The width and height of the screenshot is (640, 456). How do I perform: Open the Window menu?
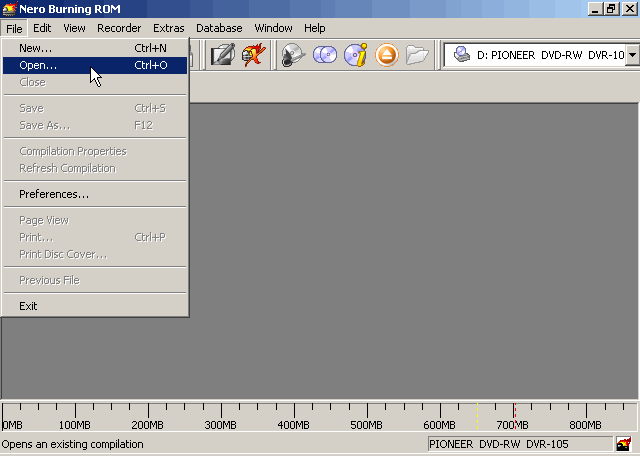coord(273,28)
